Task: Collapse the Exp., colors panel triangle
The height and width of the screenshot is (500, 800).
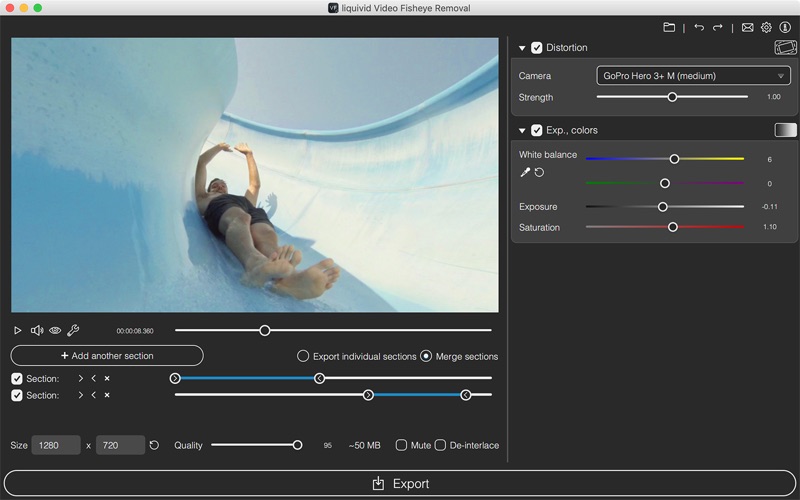Action: pyautogui.click(x=522, y=130)
